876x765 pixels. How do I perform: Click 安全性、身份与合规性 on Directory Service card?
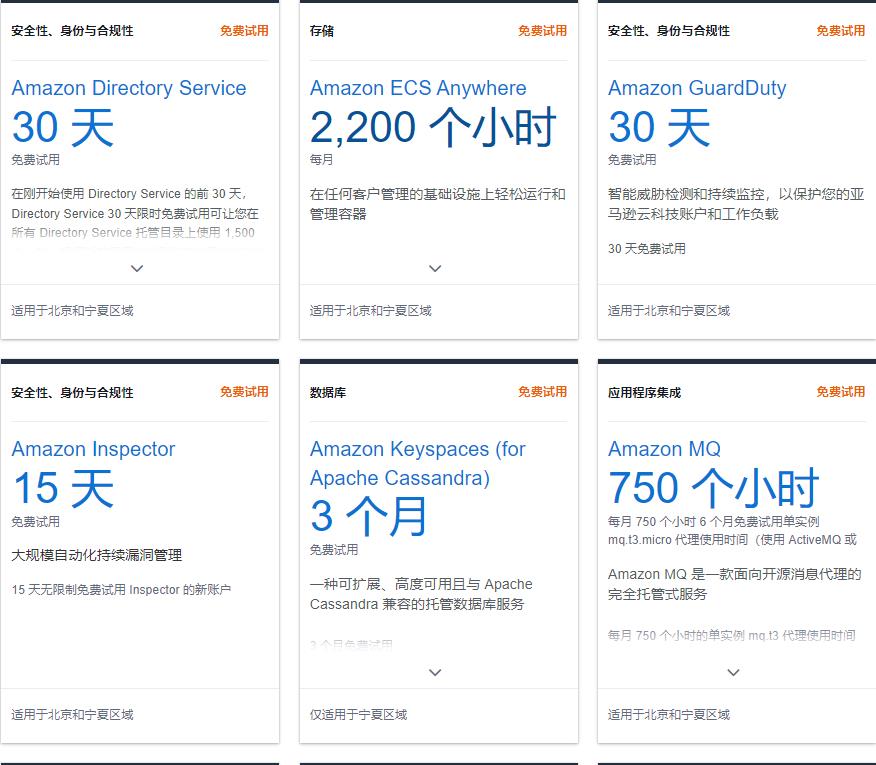(72, 31)
